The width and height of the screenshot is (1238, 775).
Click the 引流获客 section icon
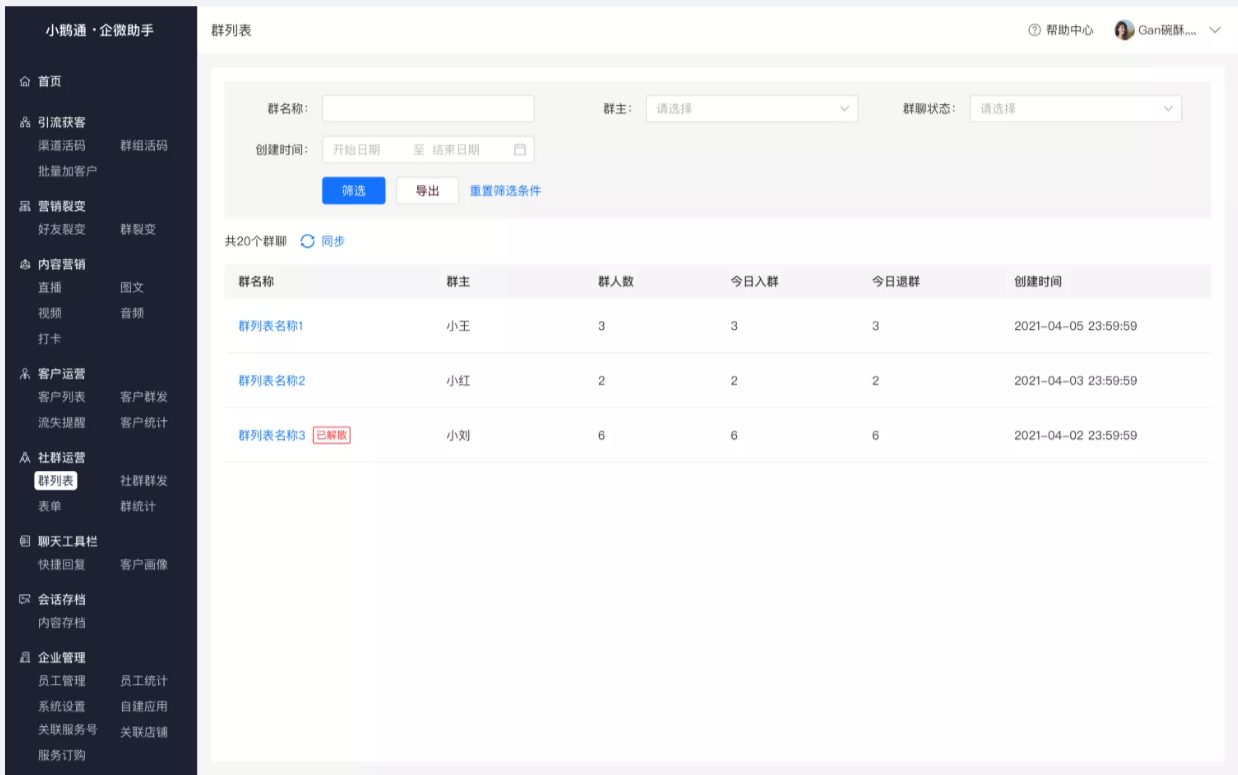coord(26,123)
